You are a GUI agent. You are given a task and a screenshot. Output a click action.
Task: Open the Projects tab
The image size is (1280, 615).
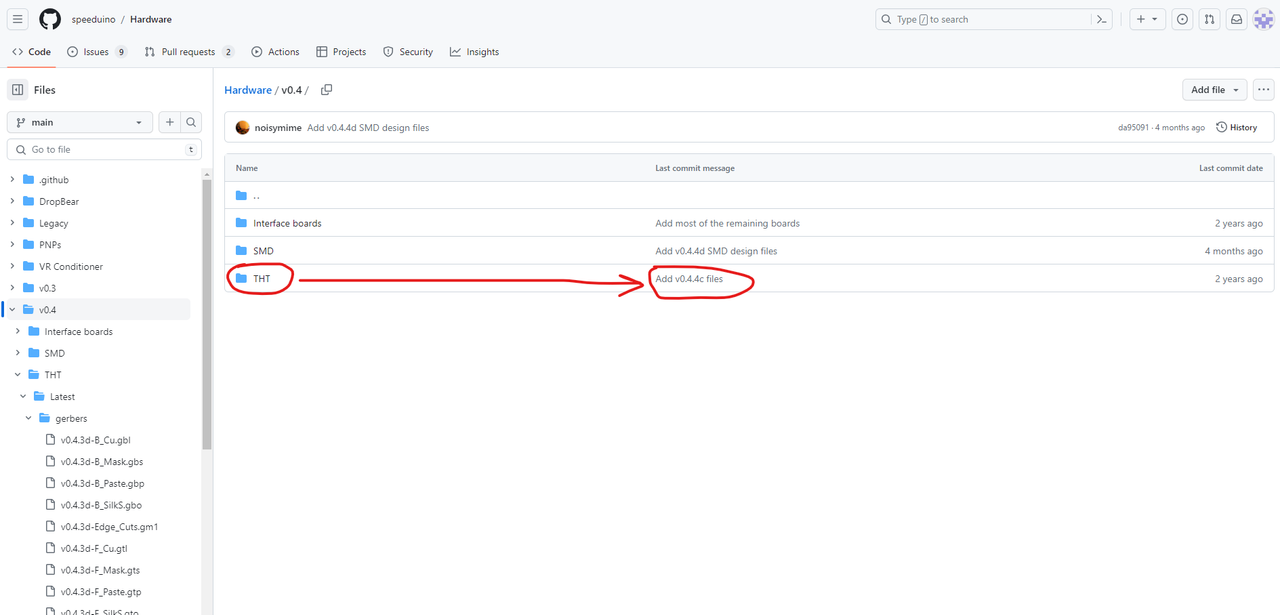tap(341, 52)
